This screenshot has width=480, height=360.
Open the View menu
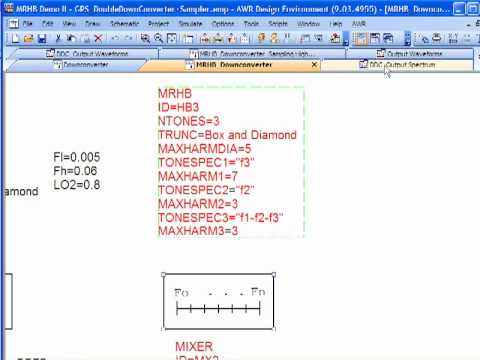69,24
